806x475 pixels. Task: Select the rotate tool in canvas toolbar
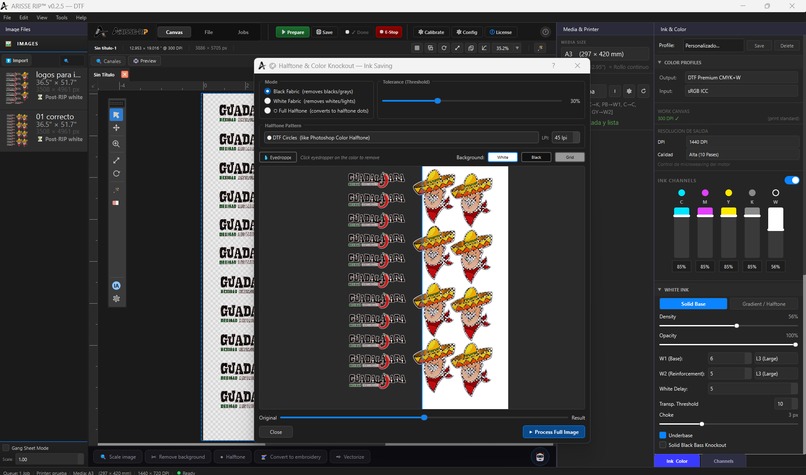pyautogui.click(x=116, y=174)
